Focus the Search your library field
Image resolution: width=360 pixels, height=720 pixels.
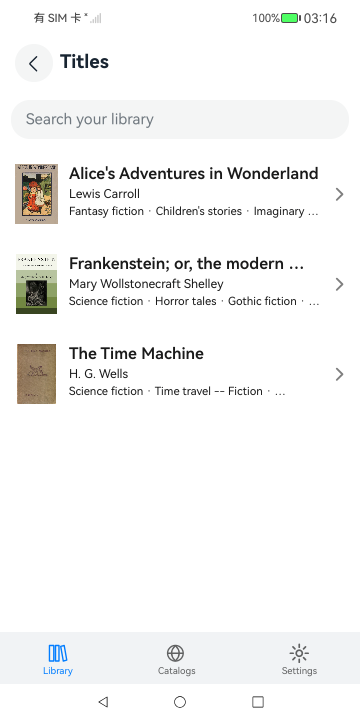coord(180,119)
